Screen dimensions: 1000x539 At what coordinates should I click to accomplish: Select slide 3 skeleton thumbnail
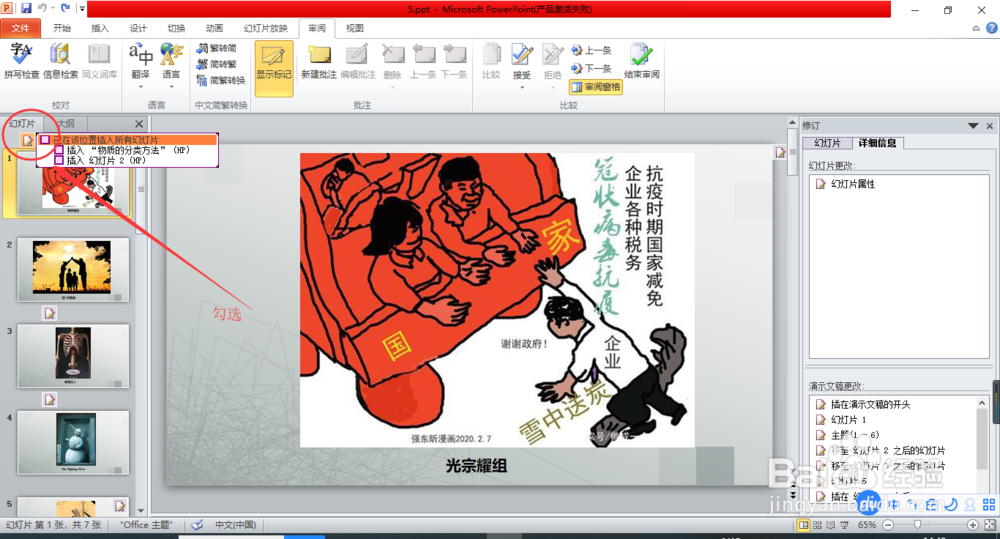pos(73,356)
